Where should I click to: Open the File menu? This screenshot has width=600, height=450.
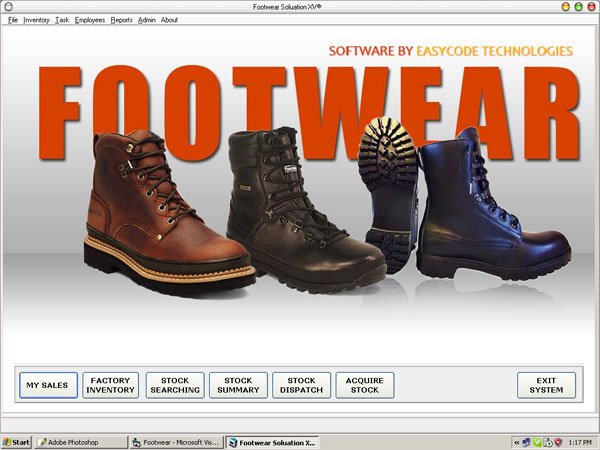(13, 19)
